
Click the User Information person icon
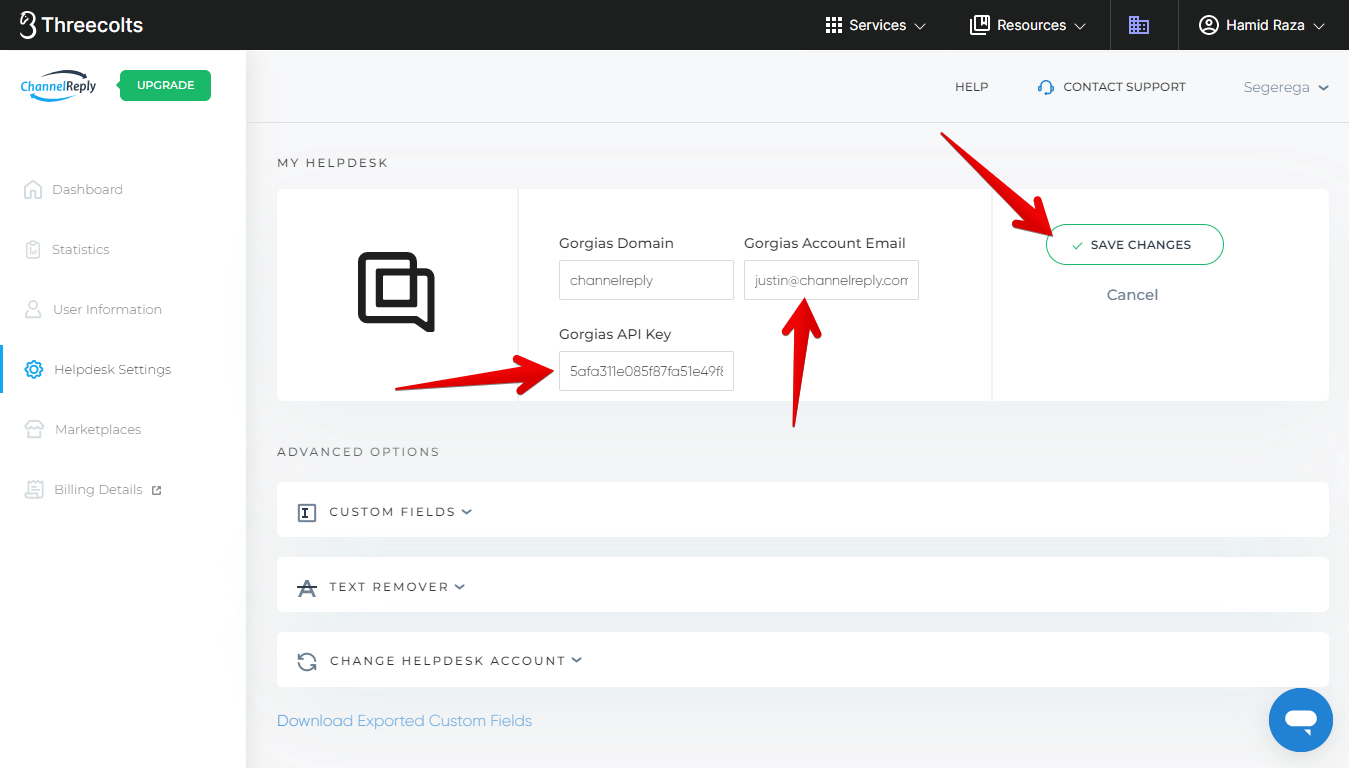(x=33, y=309)
